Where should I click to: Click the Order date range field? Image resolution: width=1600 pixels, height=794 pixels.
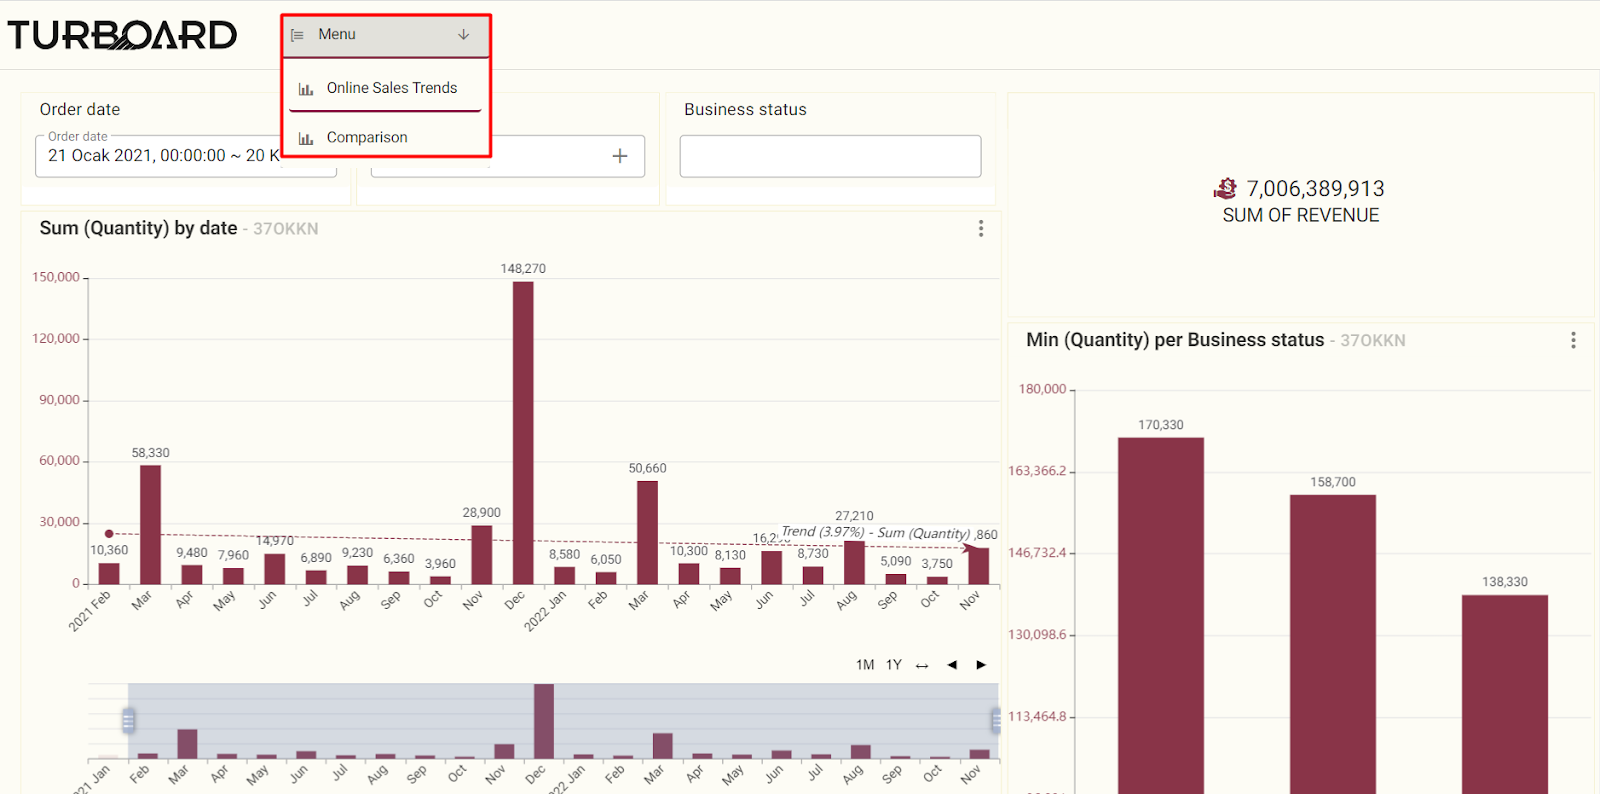186,156
